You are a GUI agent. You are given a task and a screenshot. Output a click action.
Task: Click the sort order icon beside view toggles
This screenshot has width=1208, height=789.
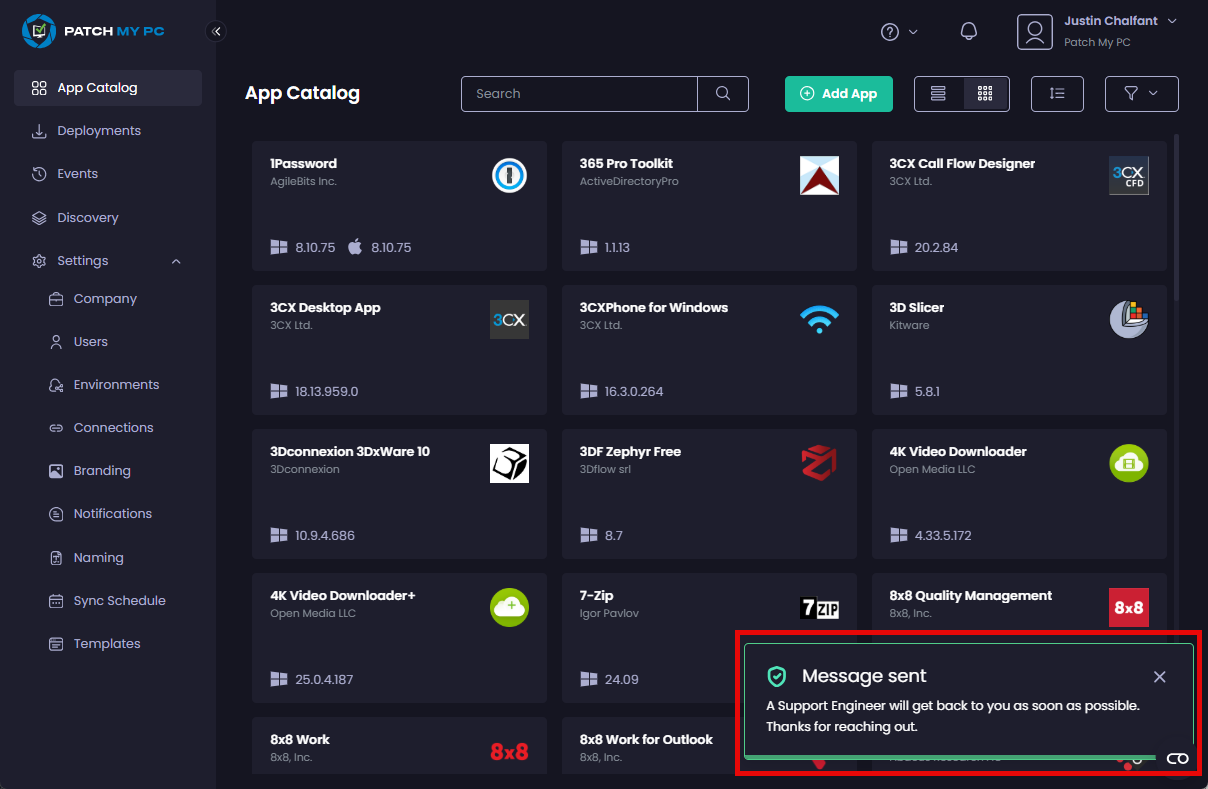[x=1057, y=93]
